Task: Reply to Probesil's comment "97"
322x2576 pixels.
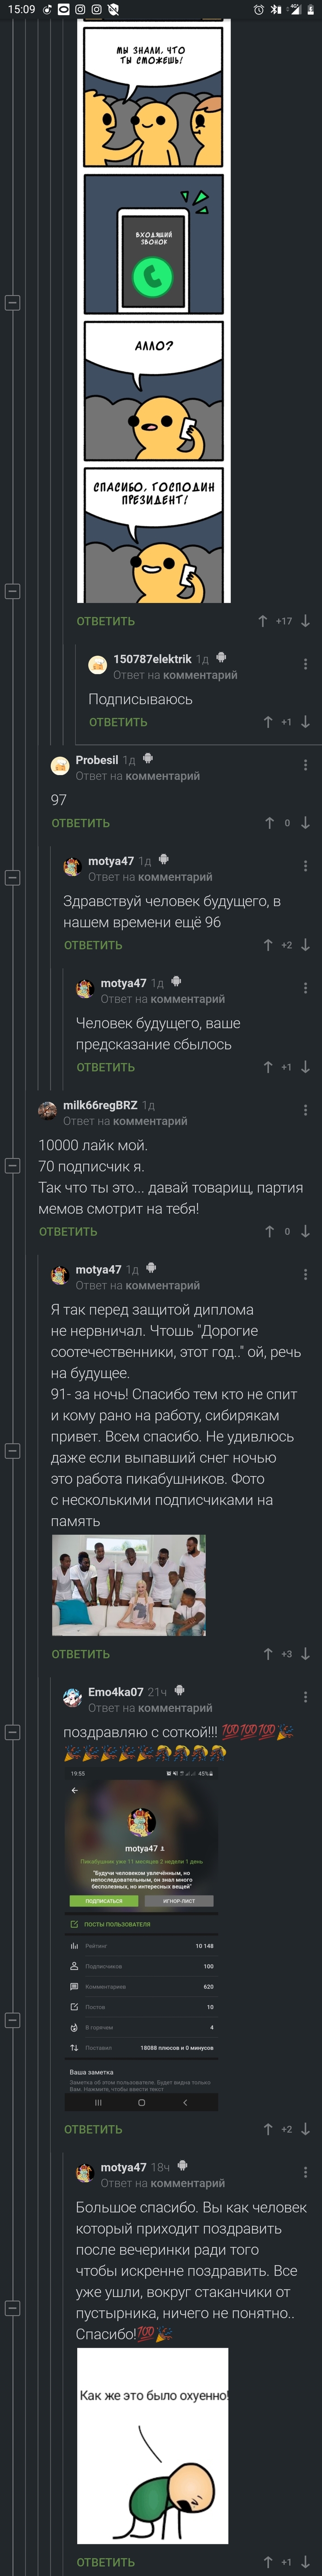Action: click(x=80, y=823)
